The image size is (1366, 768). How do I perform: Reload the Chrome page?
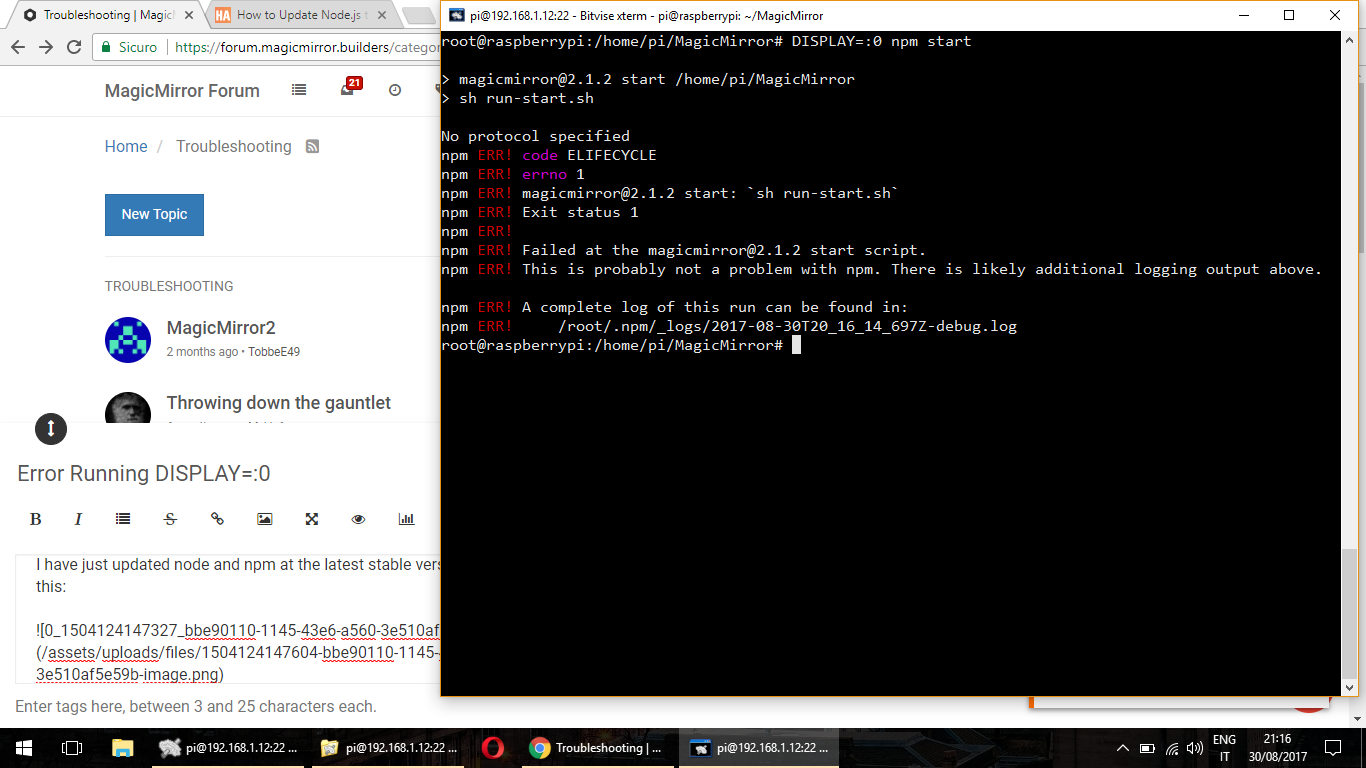[x=74, y=47]
